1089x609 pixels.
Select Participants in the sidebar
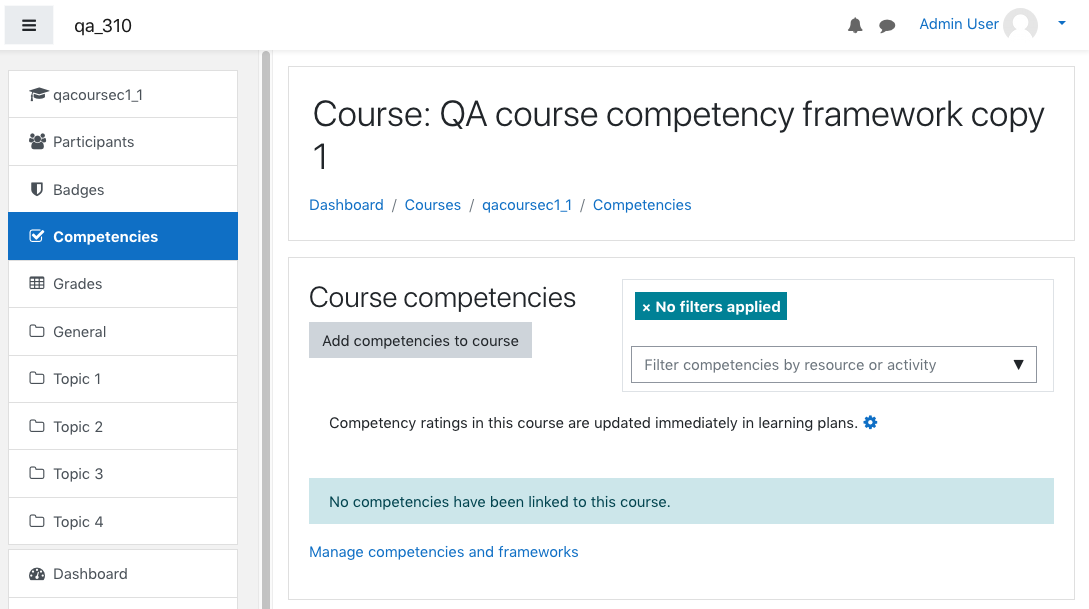[x=123, y=142]
